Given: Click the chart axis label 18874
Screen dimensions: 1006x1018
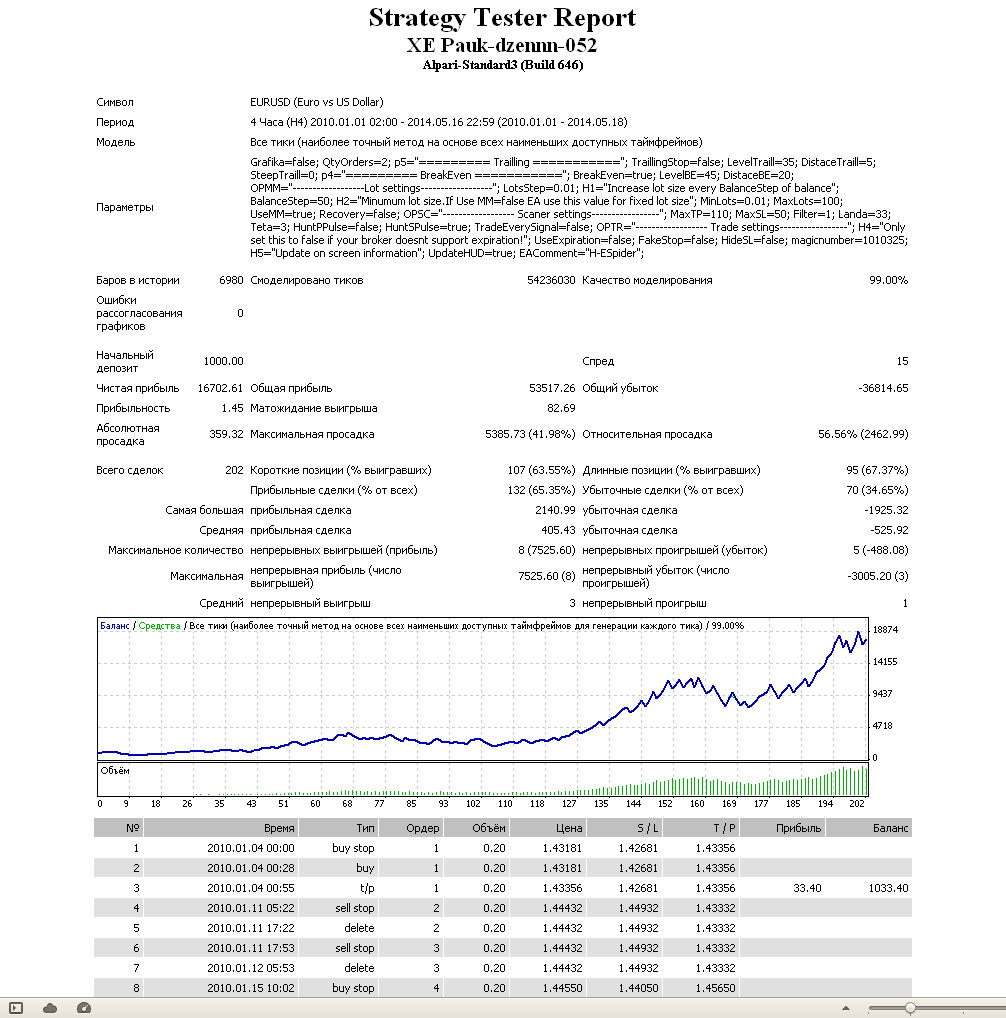Looking at the screenshot, I should [x=885, y=630].
